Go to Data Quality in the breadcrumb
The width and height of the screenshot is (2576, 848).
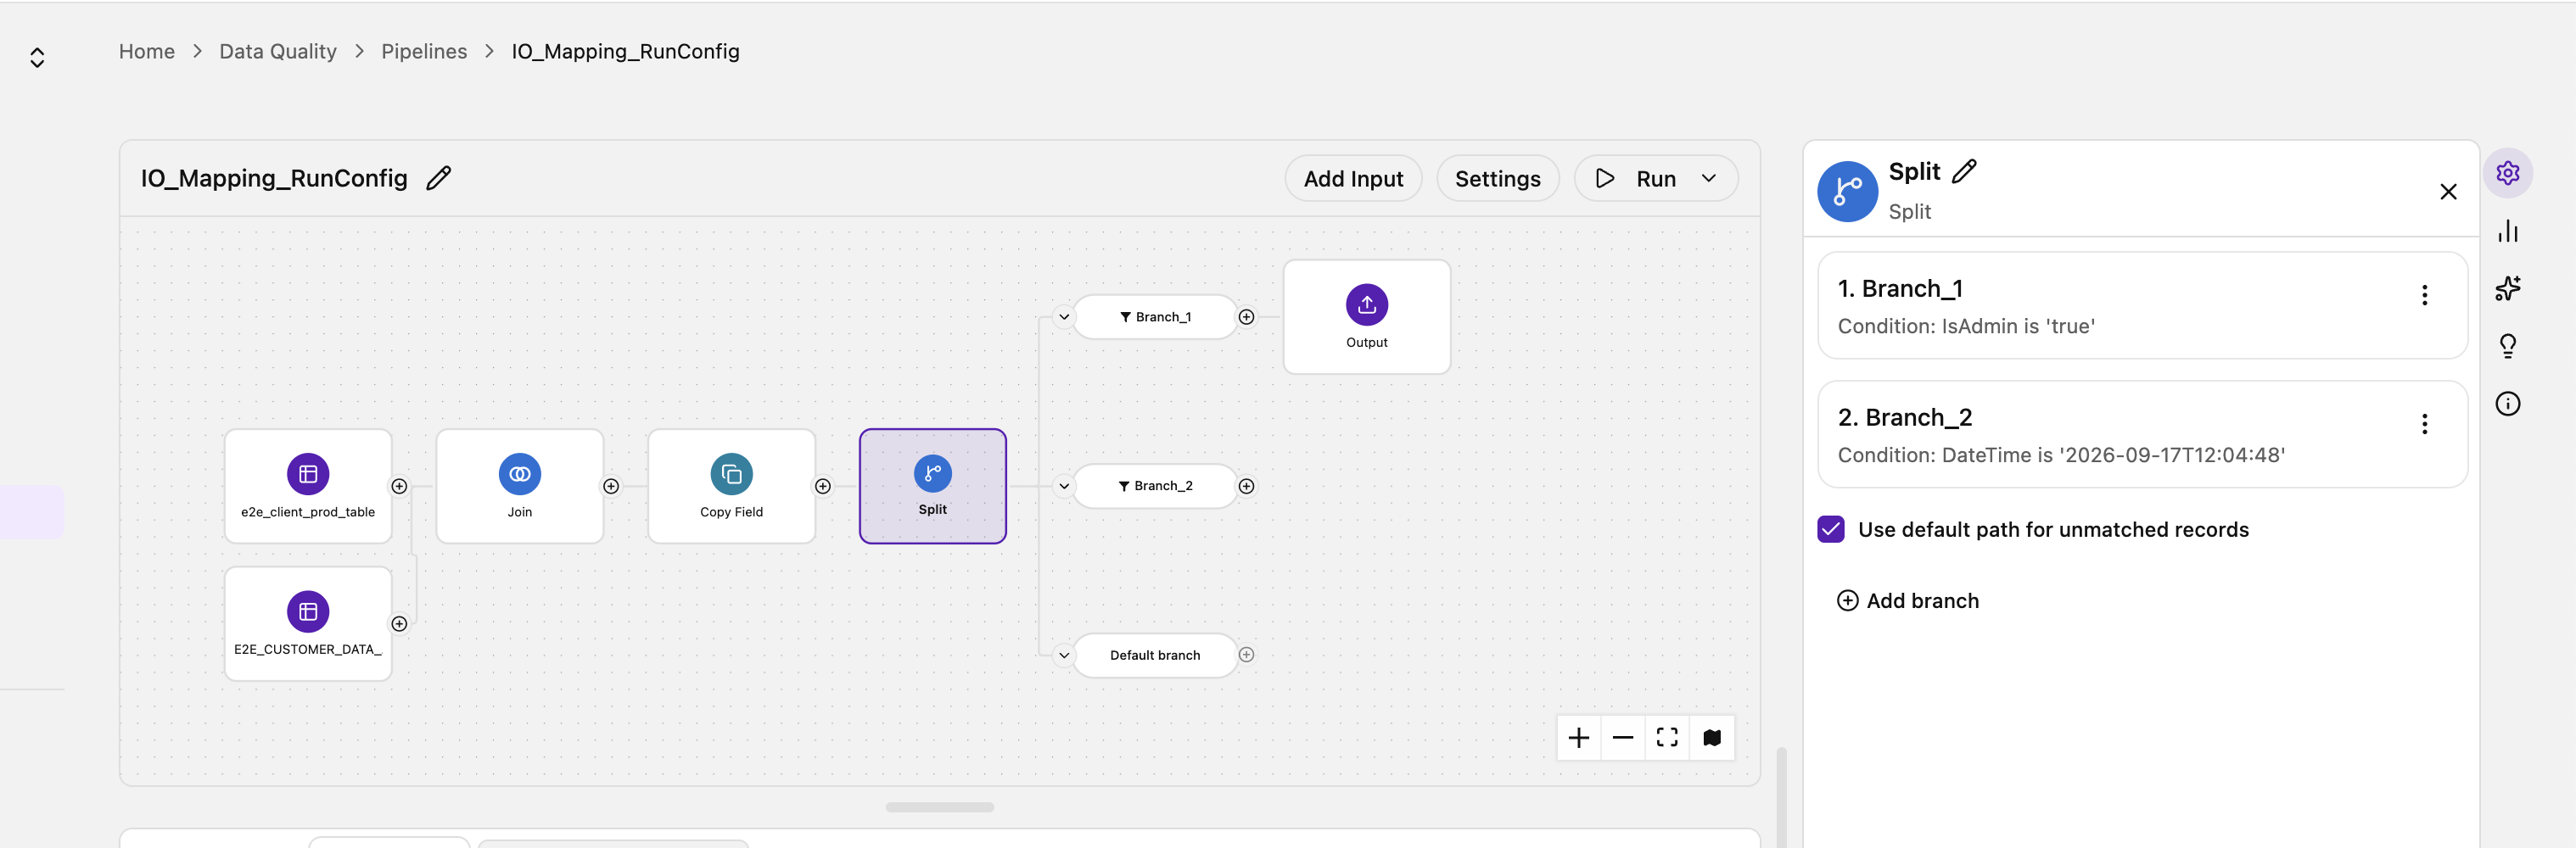(x=278, y=51)
